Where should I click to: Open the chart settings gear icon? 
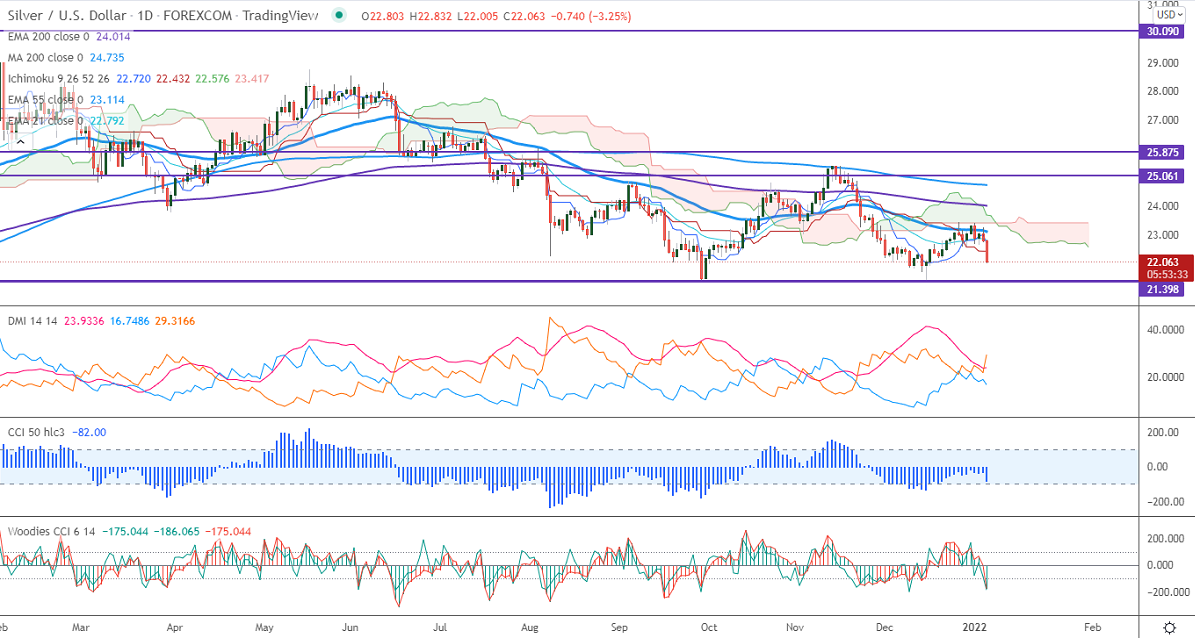click(1168, 627)
